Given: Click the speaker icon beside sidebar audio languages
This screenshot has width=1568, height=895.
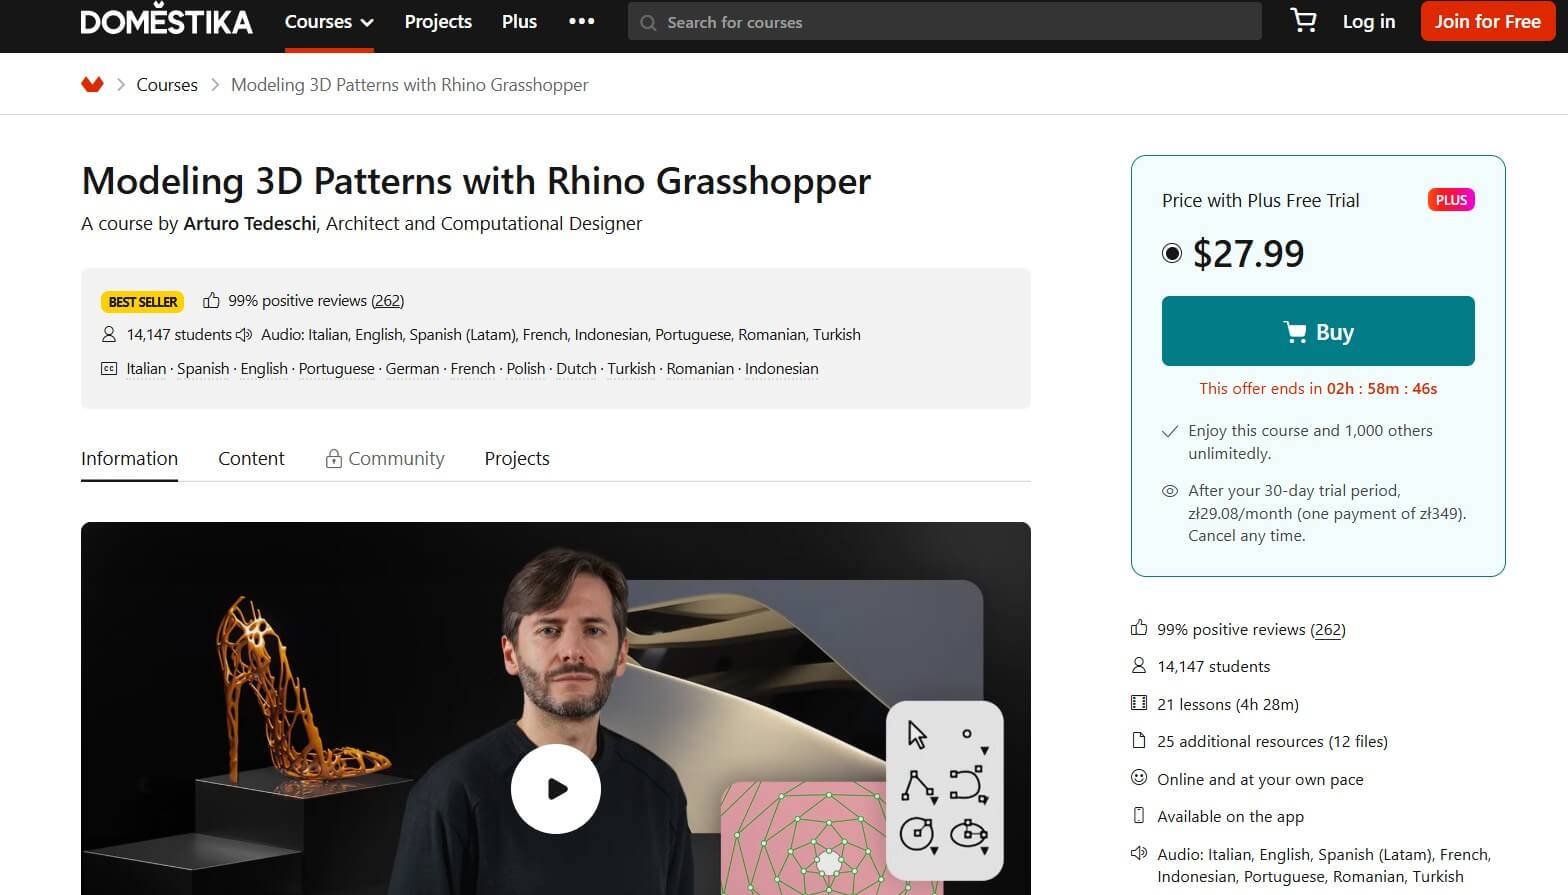Looking at the screenshot, I should tap(1139, 854).
